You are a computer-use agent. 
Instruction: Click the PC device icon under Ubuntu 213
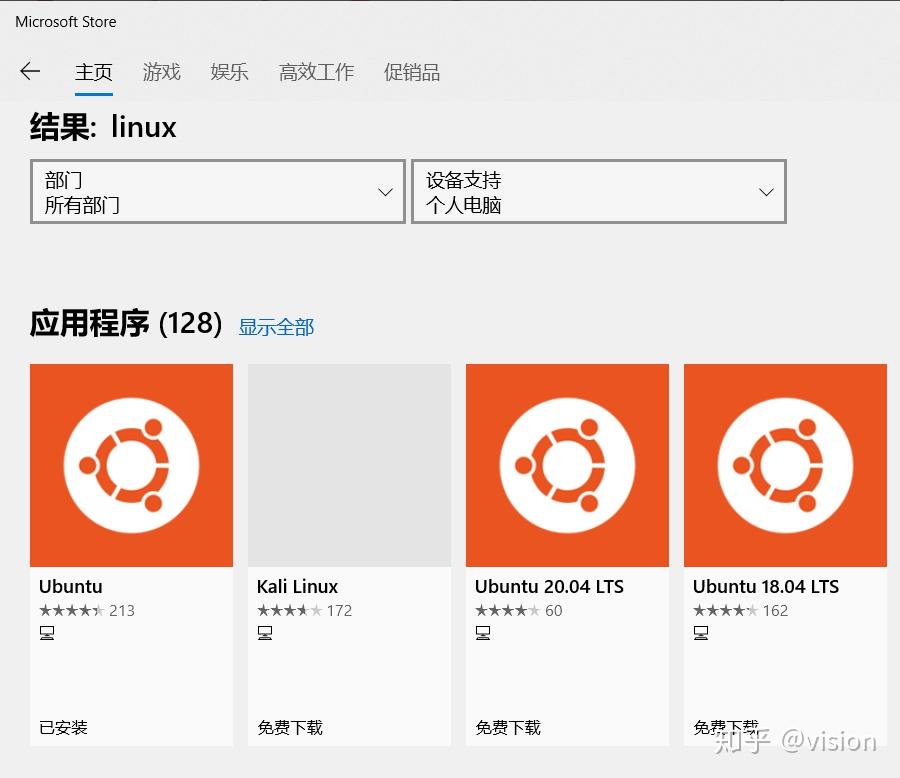tap(47, 633)
